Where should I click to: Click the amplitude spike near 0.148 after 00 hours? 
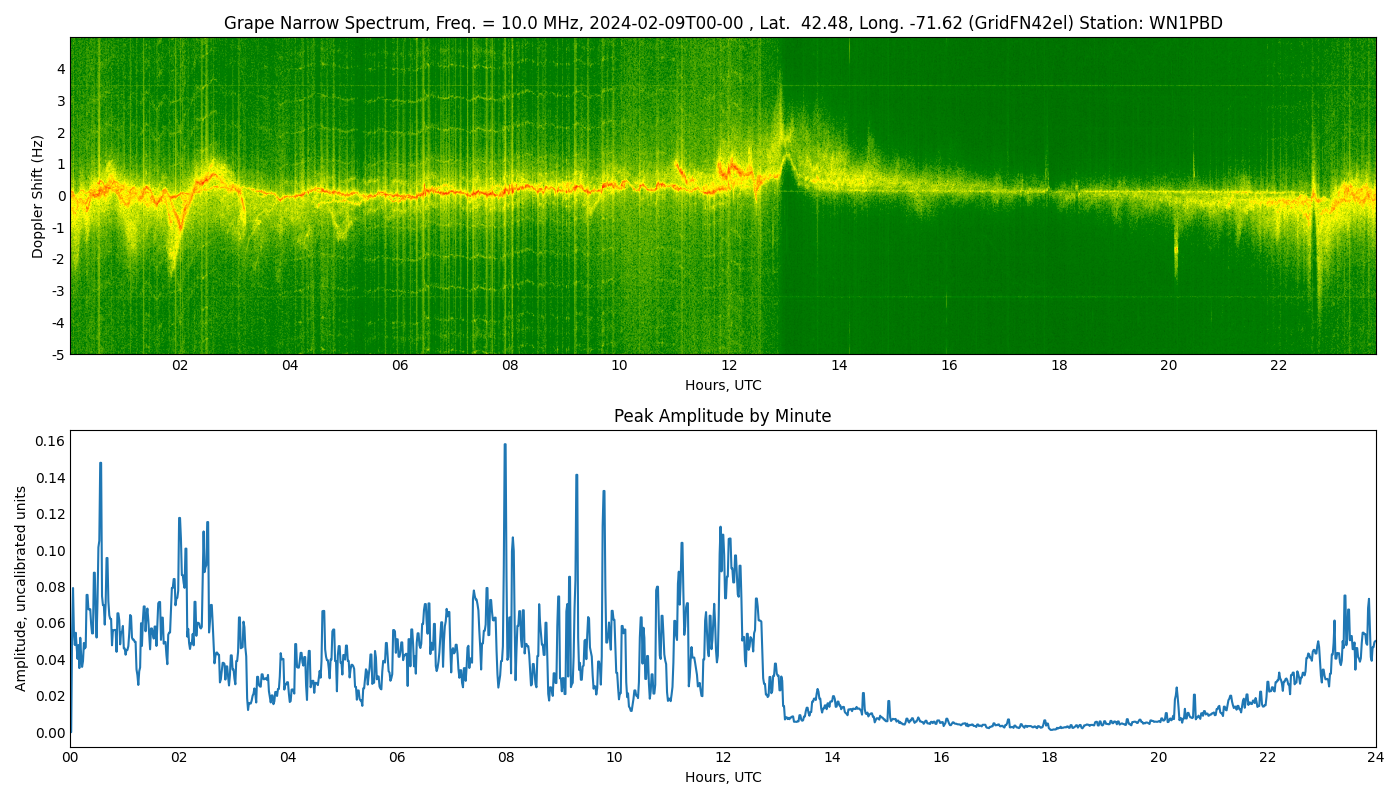pyautogui.click(x=100, y=463)
